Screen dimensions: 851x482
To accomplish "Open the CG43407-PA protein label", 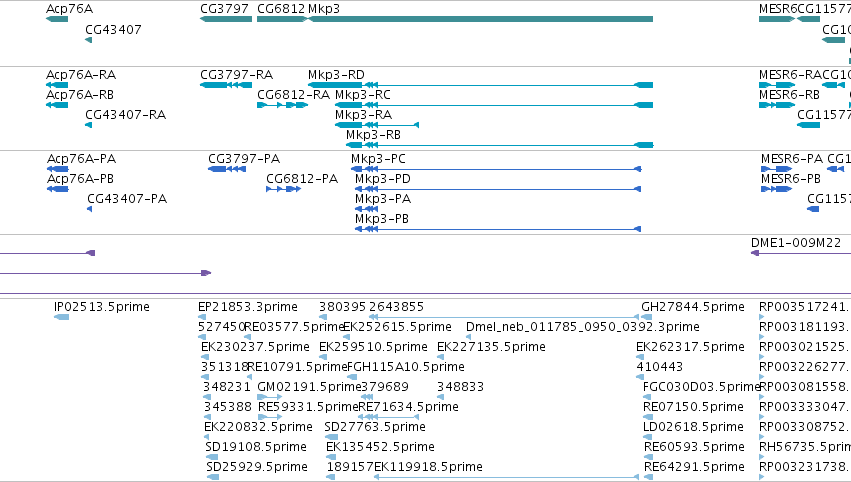I will pyautogui.click(x=127, y=199).
